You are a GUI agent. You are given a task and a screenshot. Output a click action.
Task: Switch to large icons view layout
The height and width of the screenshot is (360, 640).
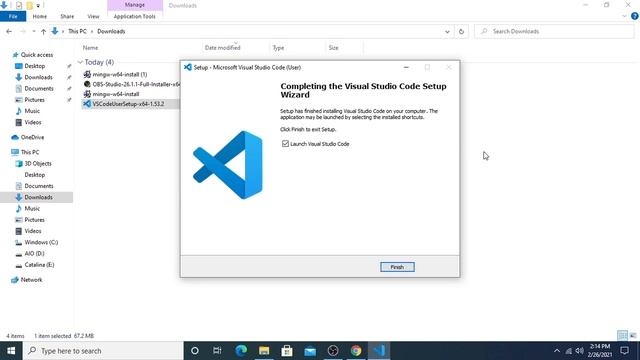tap(633, 336)
